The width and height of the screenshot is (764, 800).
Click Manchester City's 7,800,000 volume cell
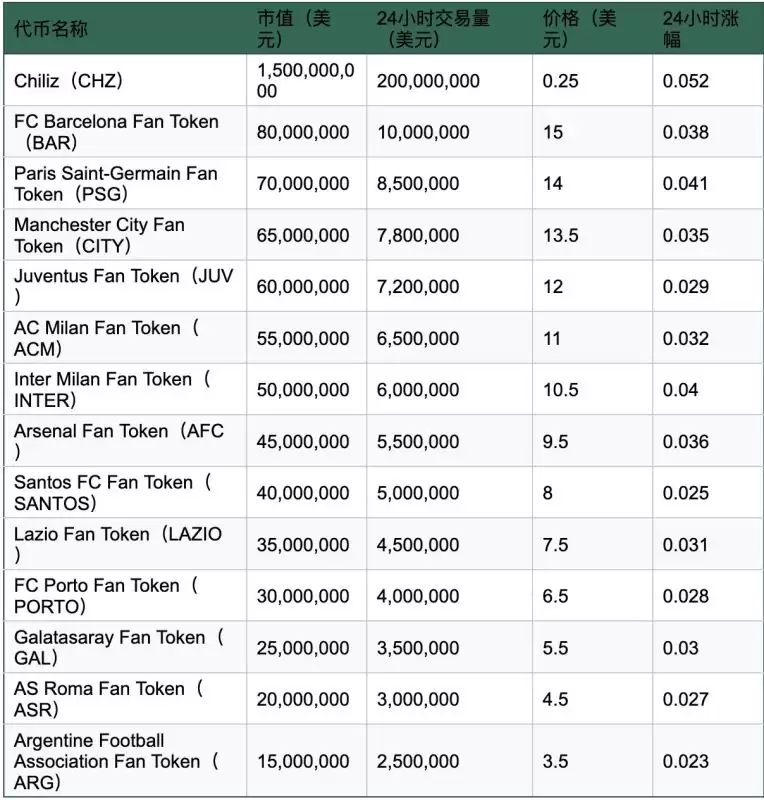(418, 236)
